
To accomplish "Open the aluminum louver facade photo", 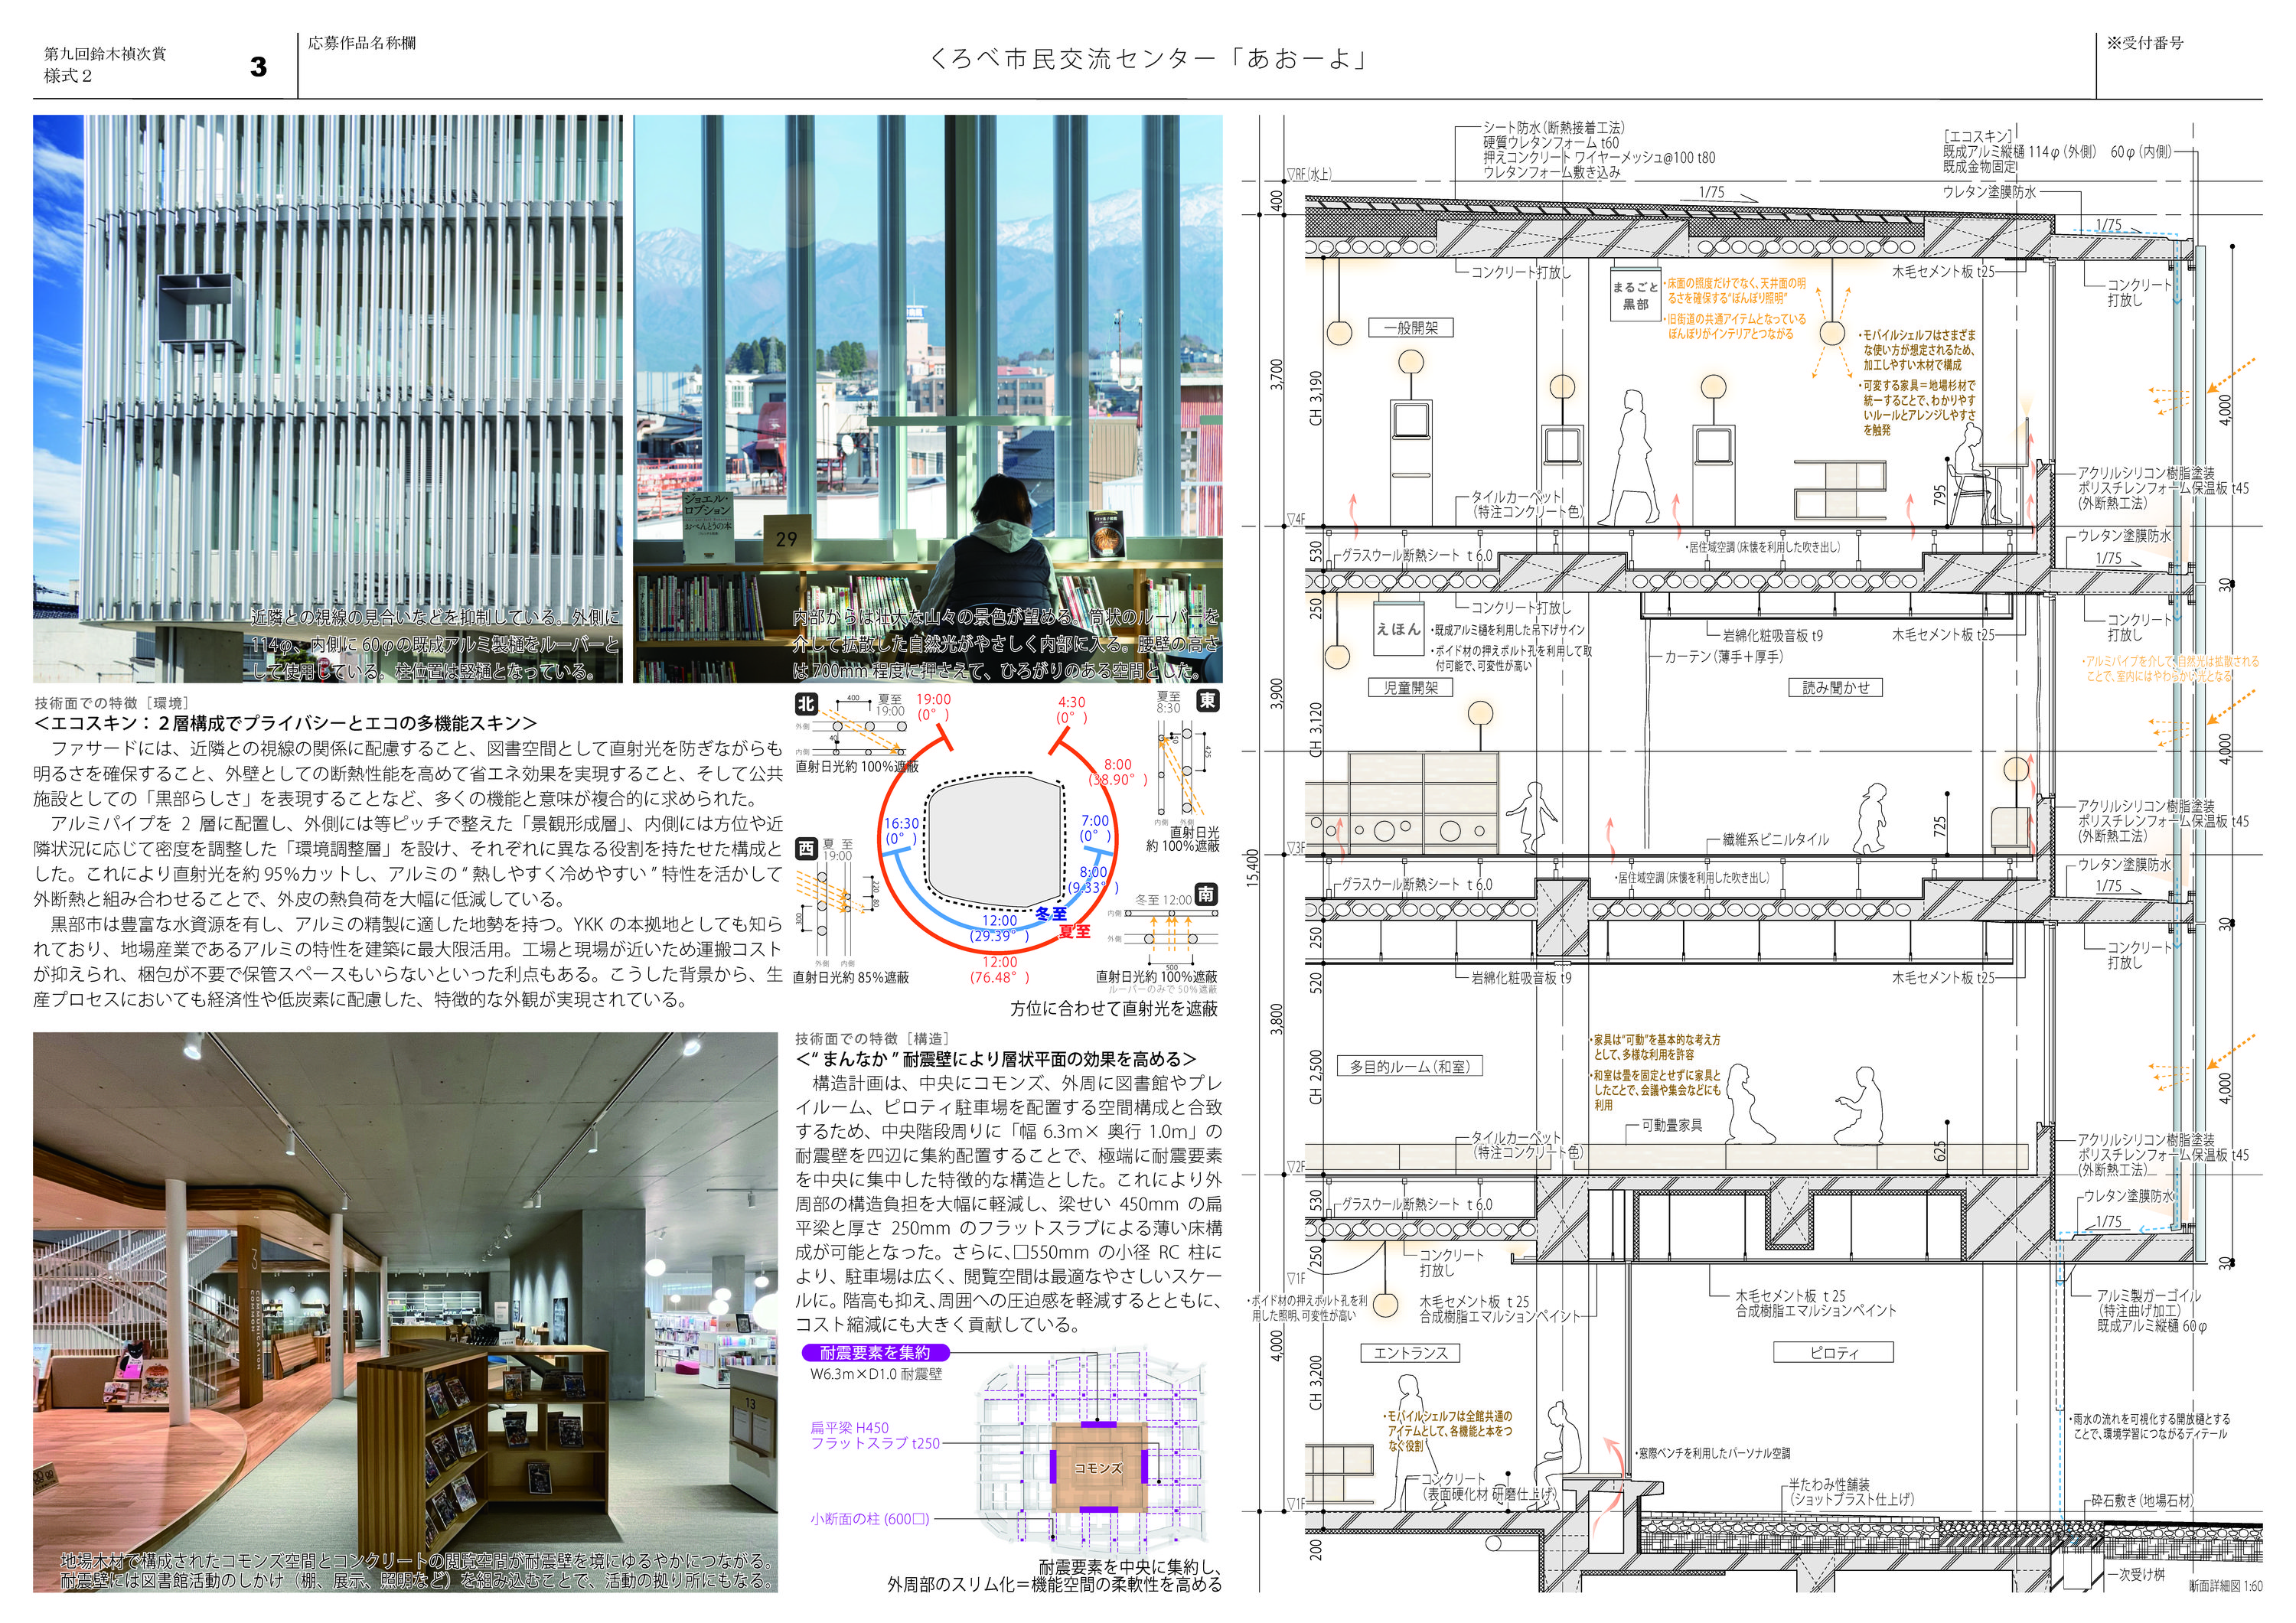I will pos(327,399).
